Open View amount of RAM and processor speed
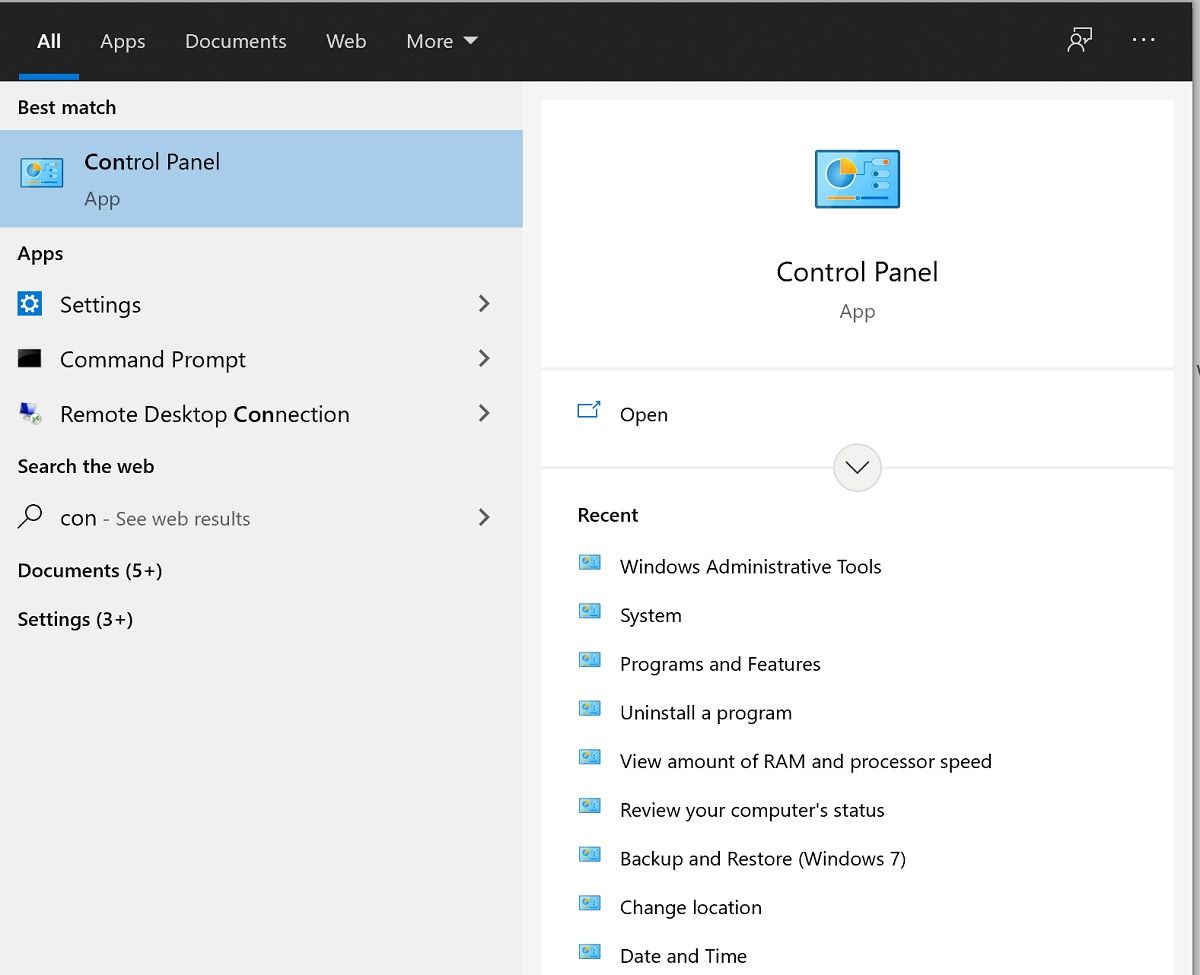Image resolution: width=1200 pixels, height=975 pixels. point(806,761)
